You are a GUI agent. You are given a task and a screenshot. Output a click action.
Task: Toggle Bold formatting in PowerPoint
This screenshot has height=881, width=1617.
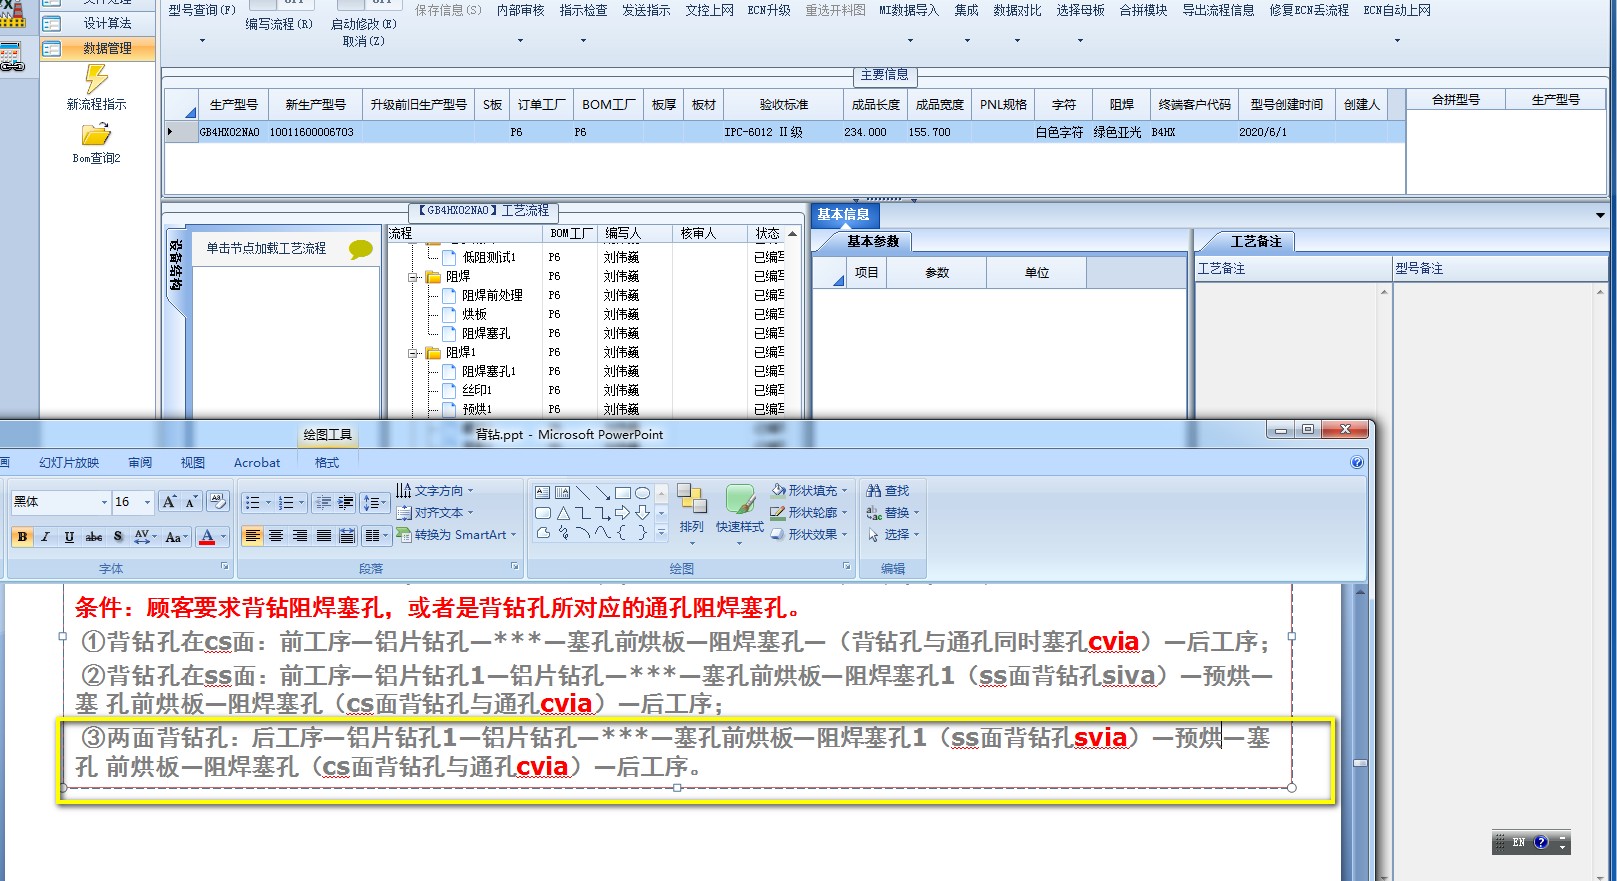22,537
